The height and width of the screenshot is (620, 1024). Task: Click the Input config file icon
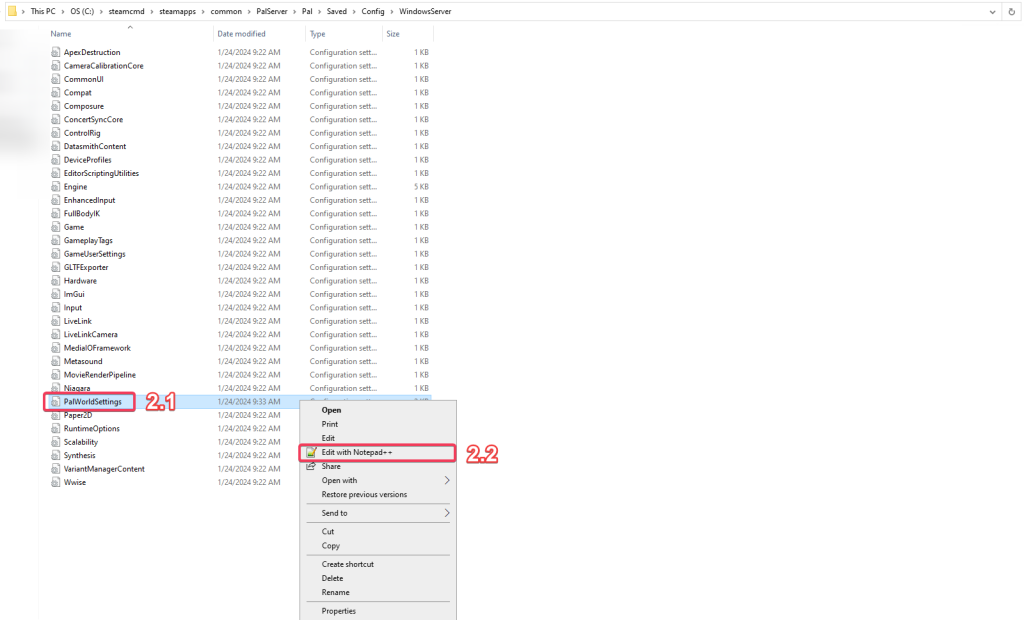tap(53, 307)
